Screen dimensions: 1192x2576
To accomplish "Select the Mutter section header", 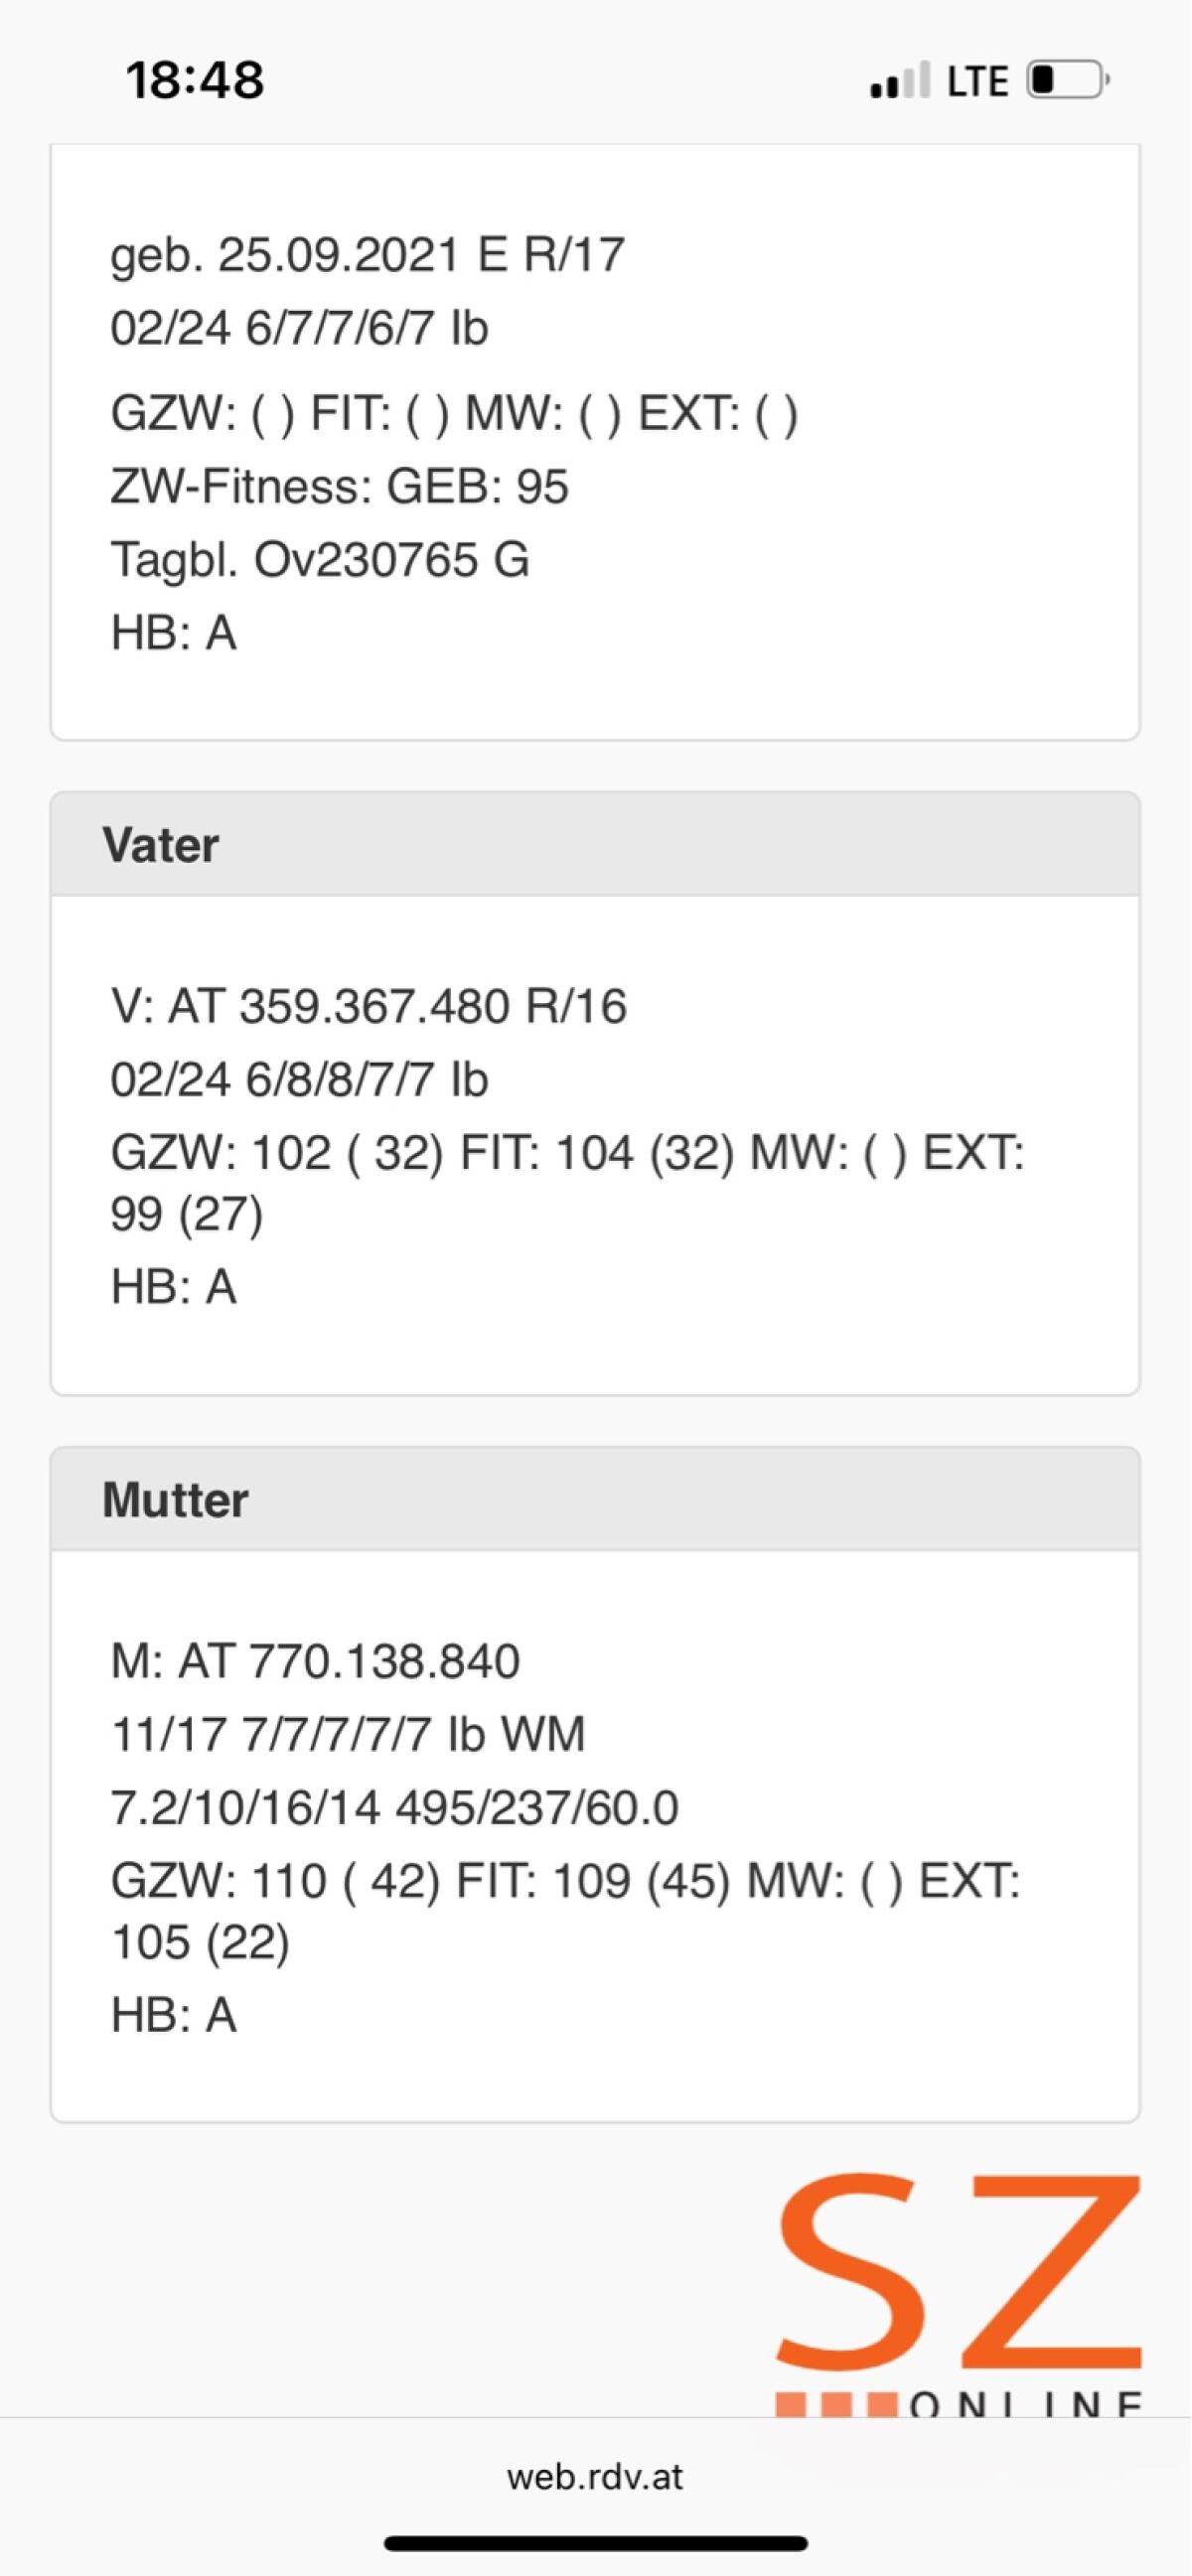I will click(595, 1500).
